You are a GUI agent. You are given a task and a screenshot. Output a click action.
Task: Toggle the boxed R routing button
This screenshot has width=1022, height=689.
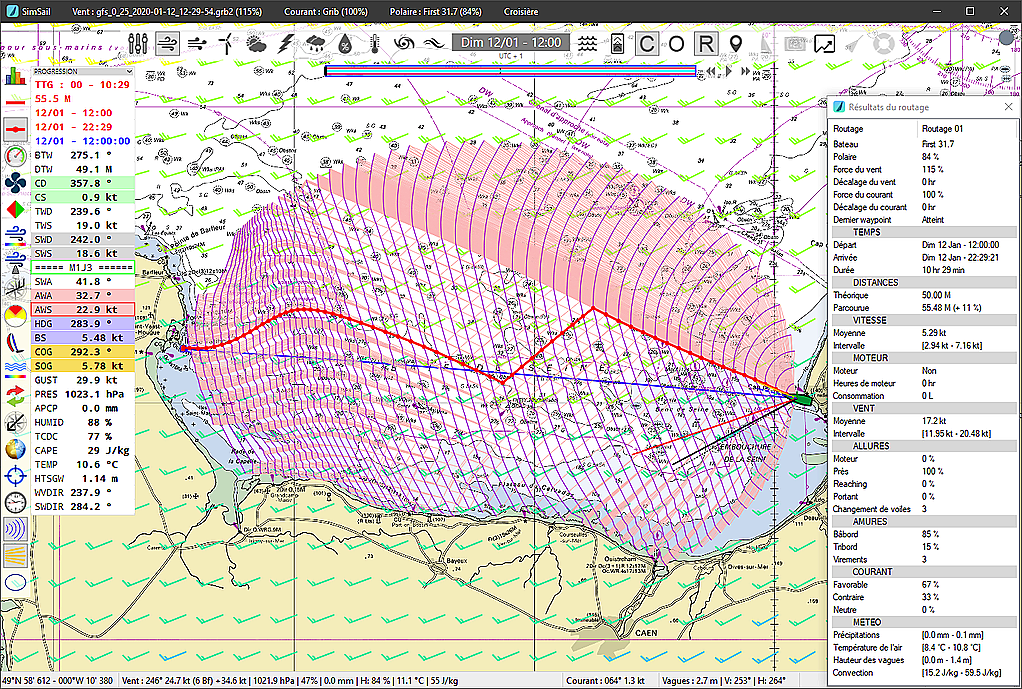(706, 44)
